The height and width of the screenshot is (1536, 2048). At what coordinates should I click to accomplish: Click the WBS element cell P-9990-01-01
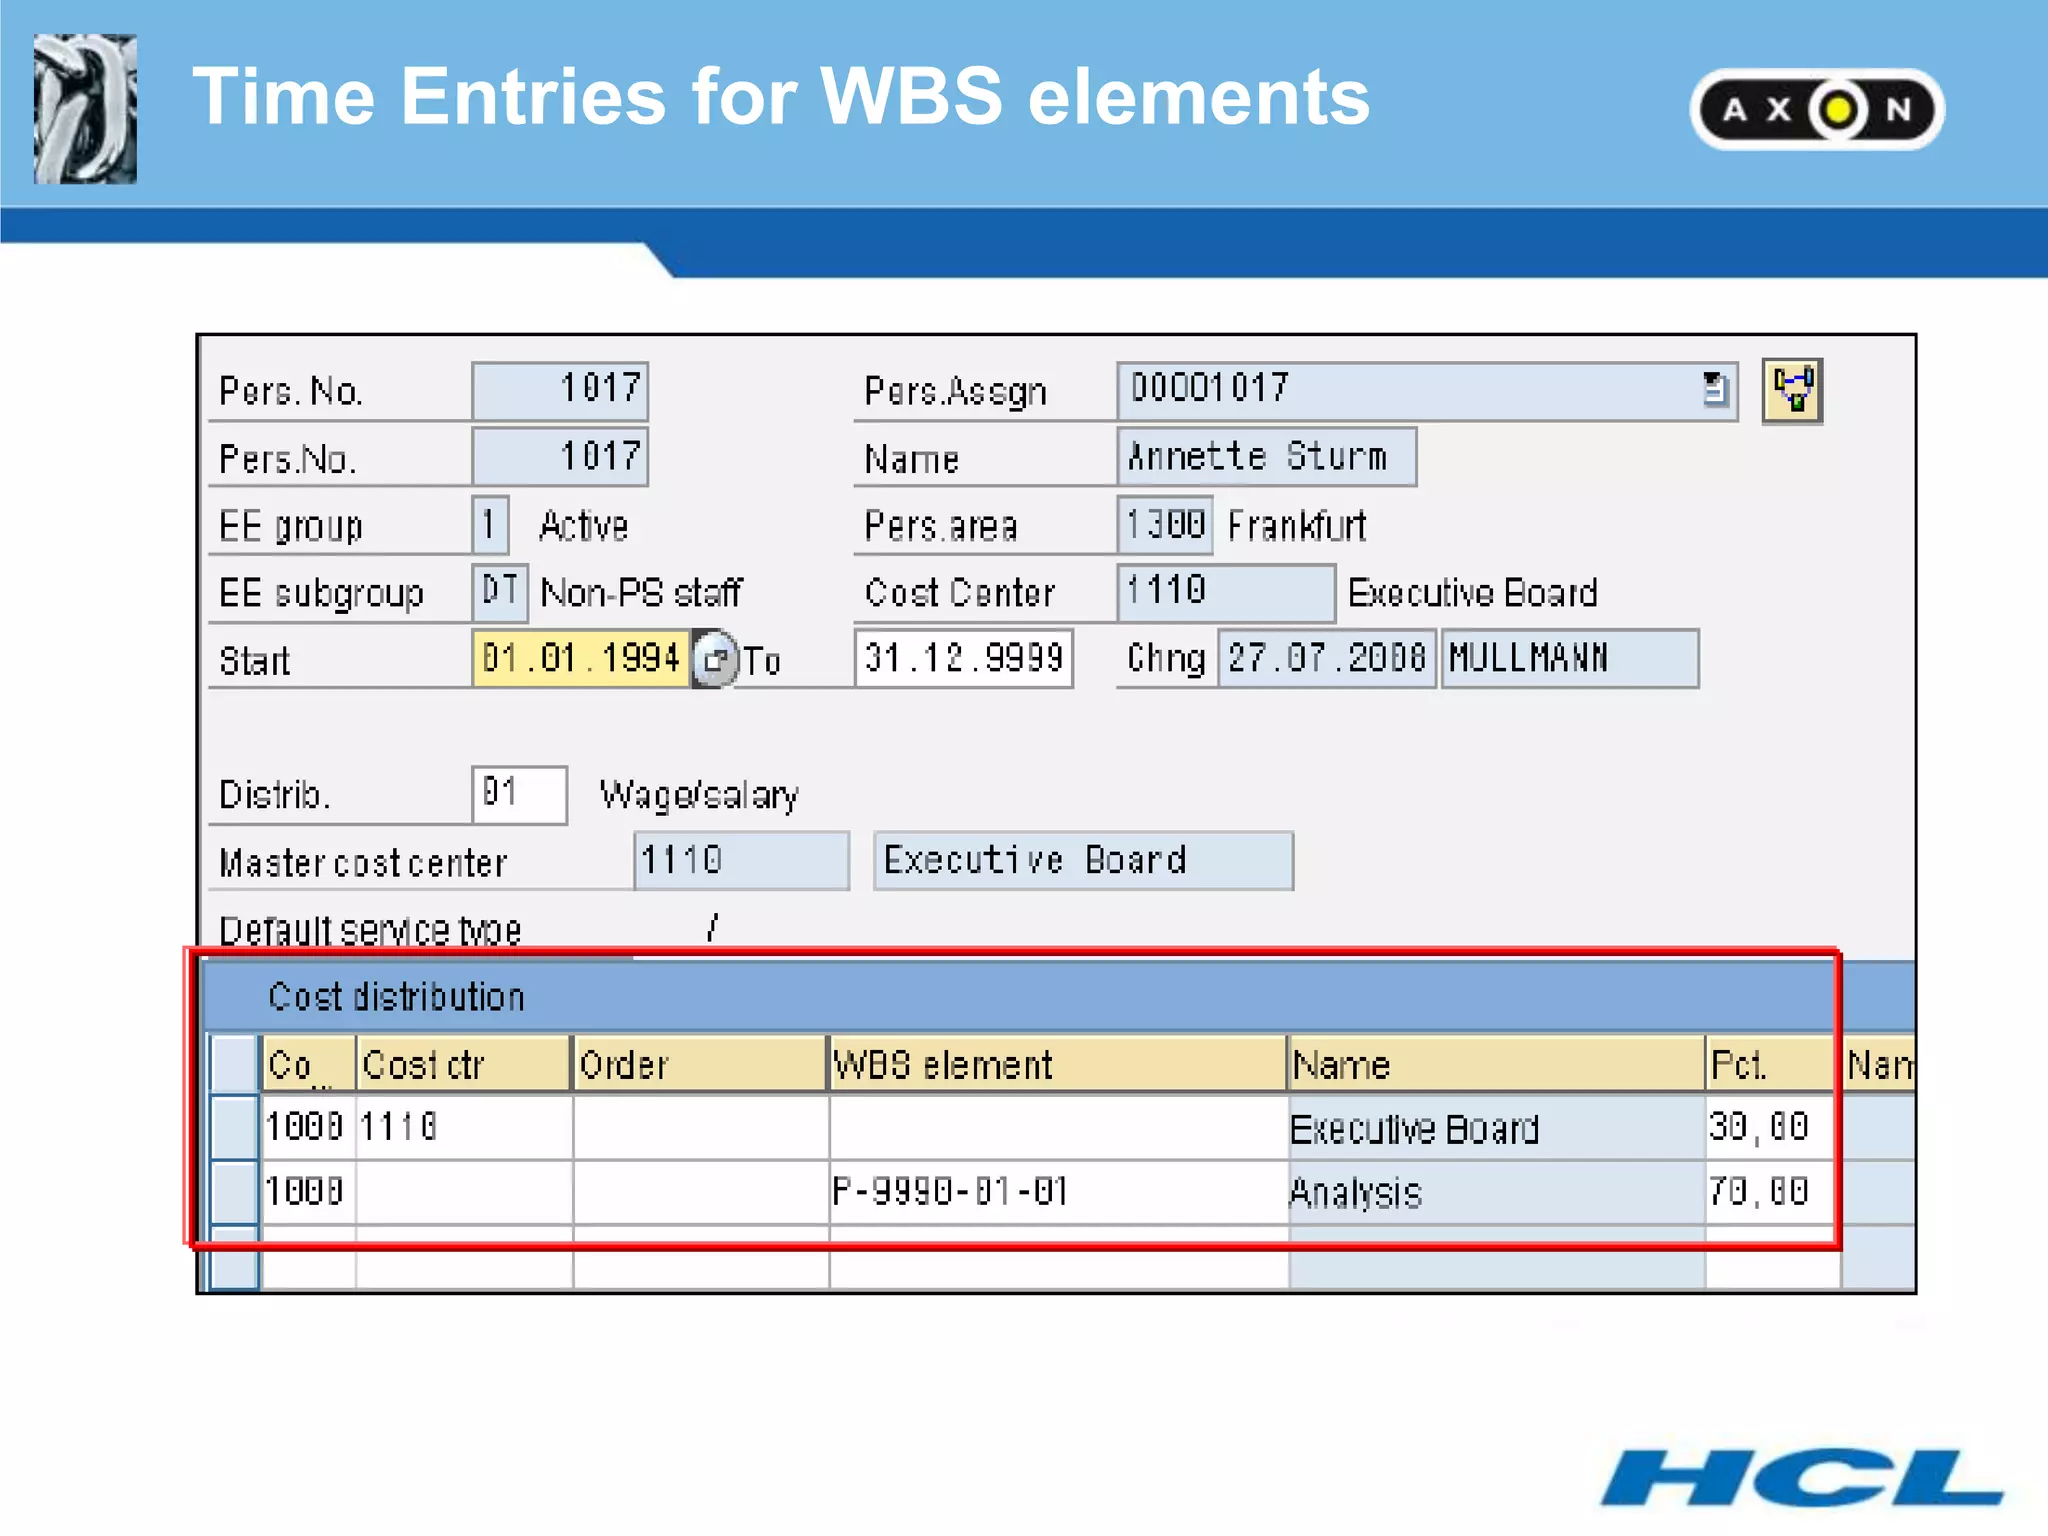[x=1058, y=1192]
